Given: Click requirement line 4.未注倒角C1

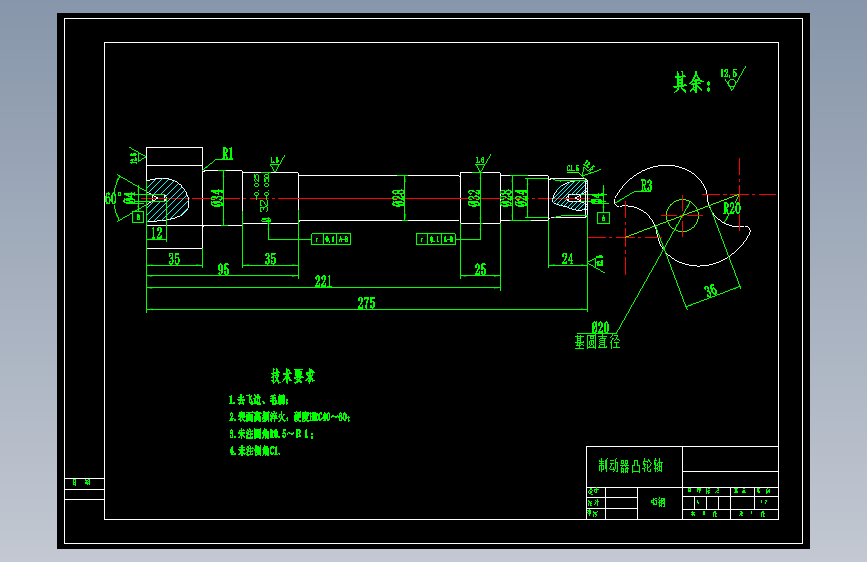Looking at the screenshot, I should (x=255, y=451).
